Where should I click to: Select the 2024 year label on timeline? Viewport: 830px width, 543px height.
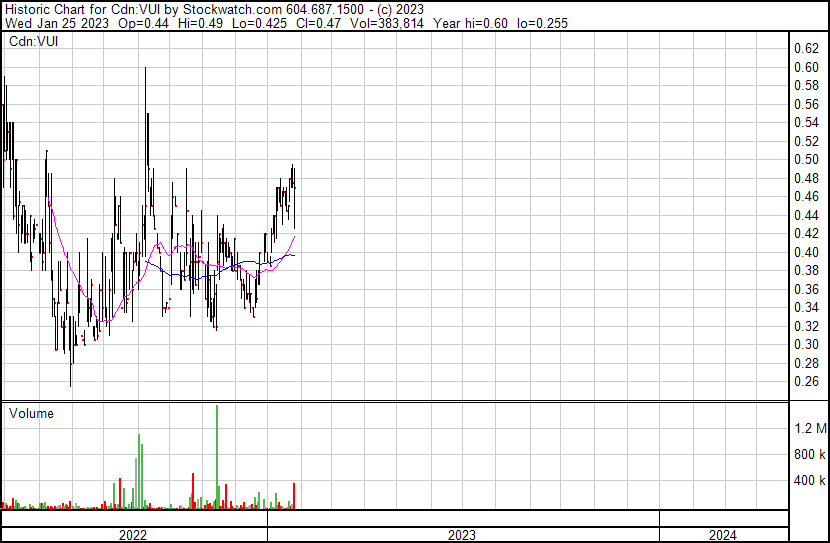(x=722, y=535)
